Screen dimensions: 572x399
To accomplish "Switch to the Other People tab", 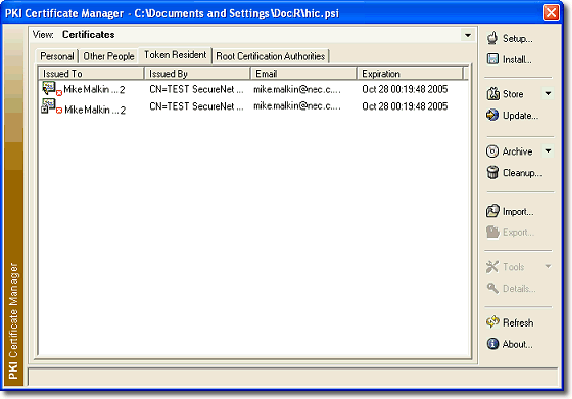I will (109, 56).
